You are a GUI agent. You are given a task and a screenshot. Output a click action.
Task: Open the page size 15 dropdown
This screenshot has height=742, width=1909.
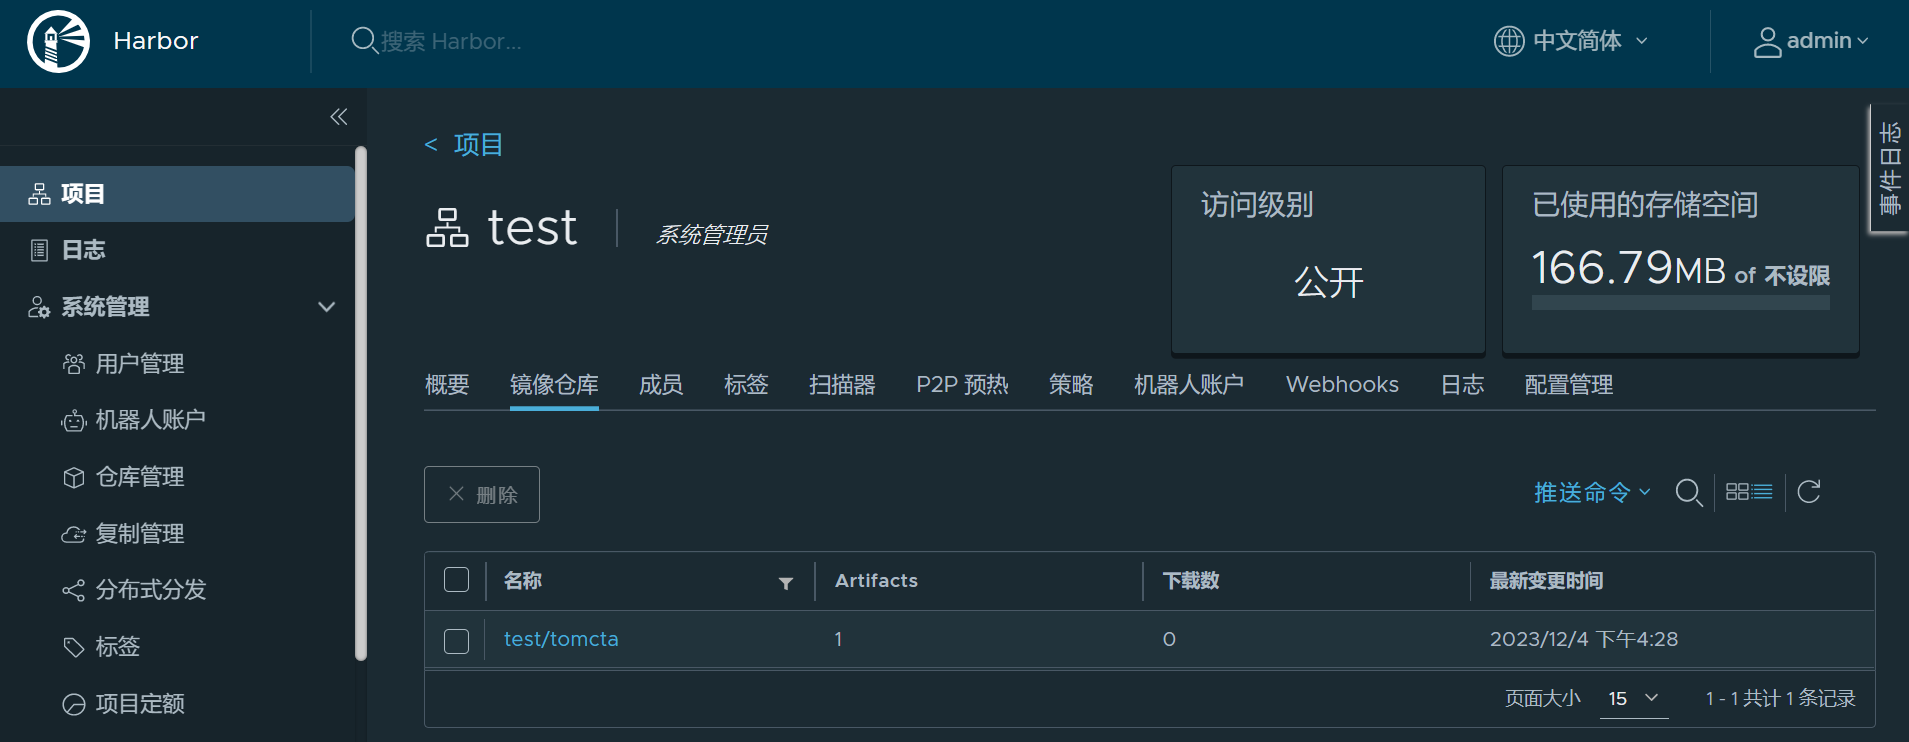coord(1634,698)
